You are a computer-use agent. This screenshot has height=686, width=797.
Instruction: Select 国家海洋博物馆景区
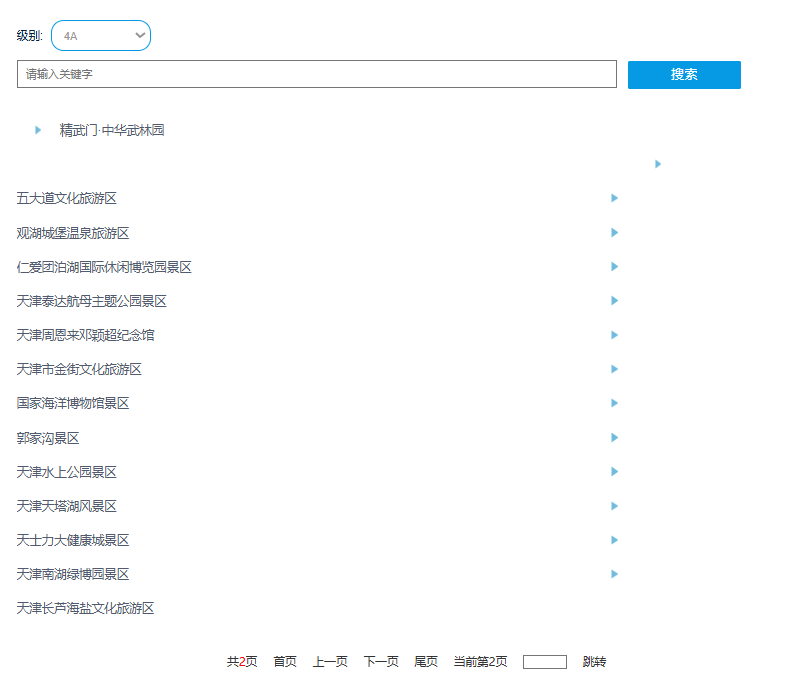coord(73,403)
